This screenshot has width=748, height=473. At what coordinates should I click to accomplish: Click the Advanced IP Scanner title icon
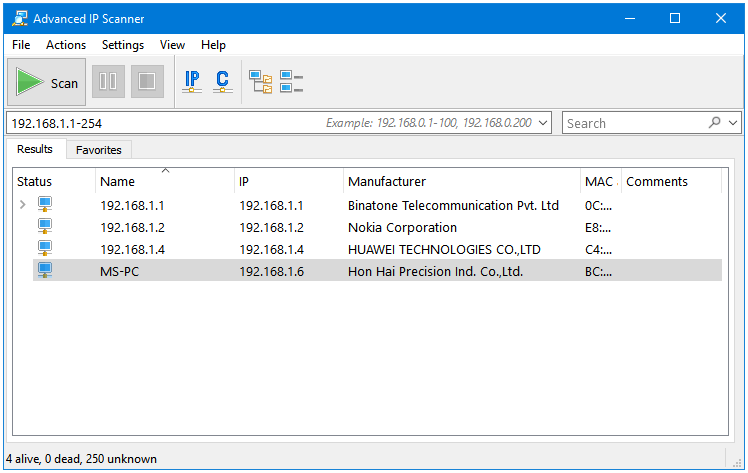pos(20,19)
